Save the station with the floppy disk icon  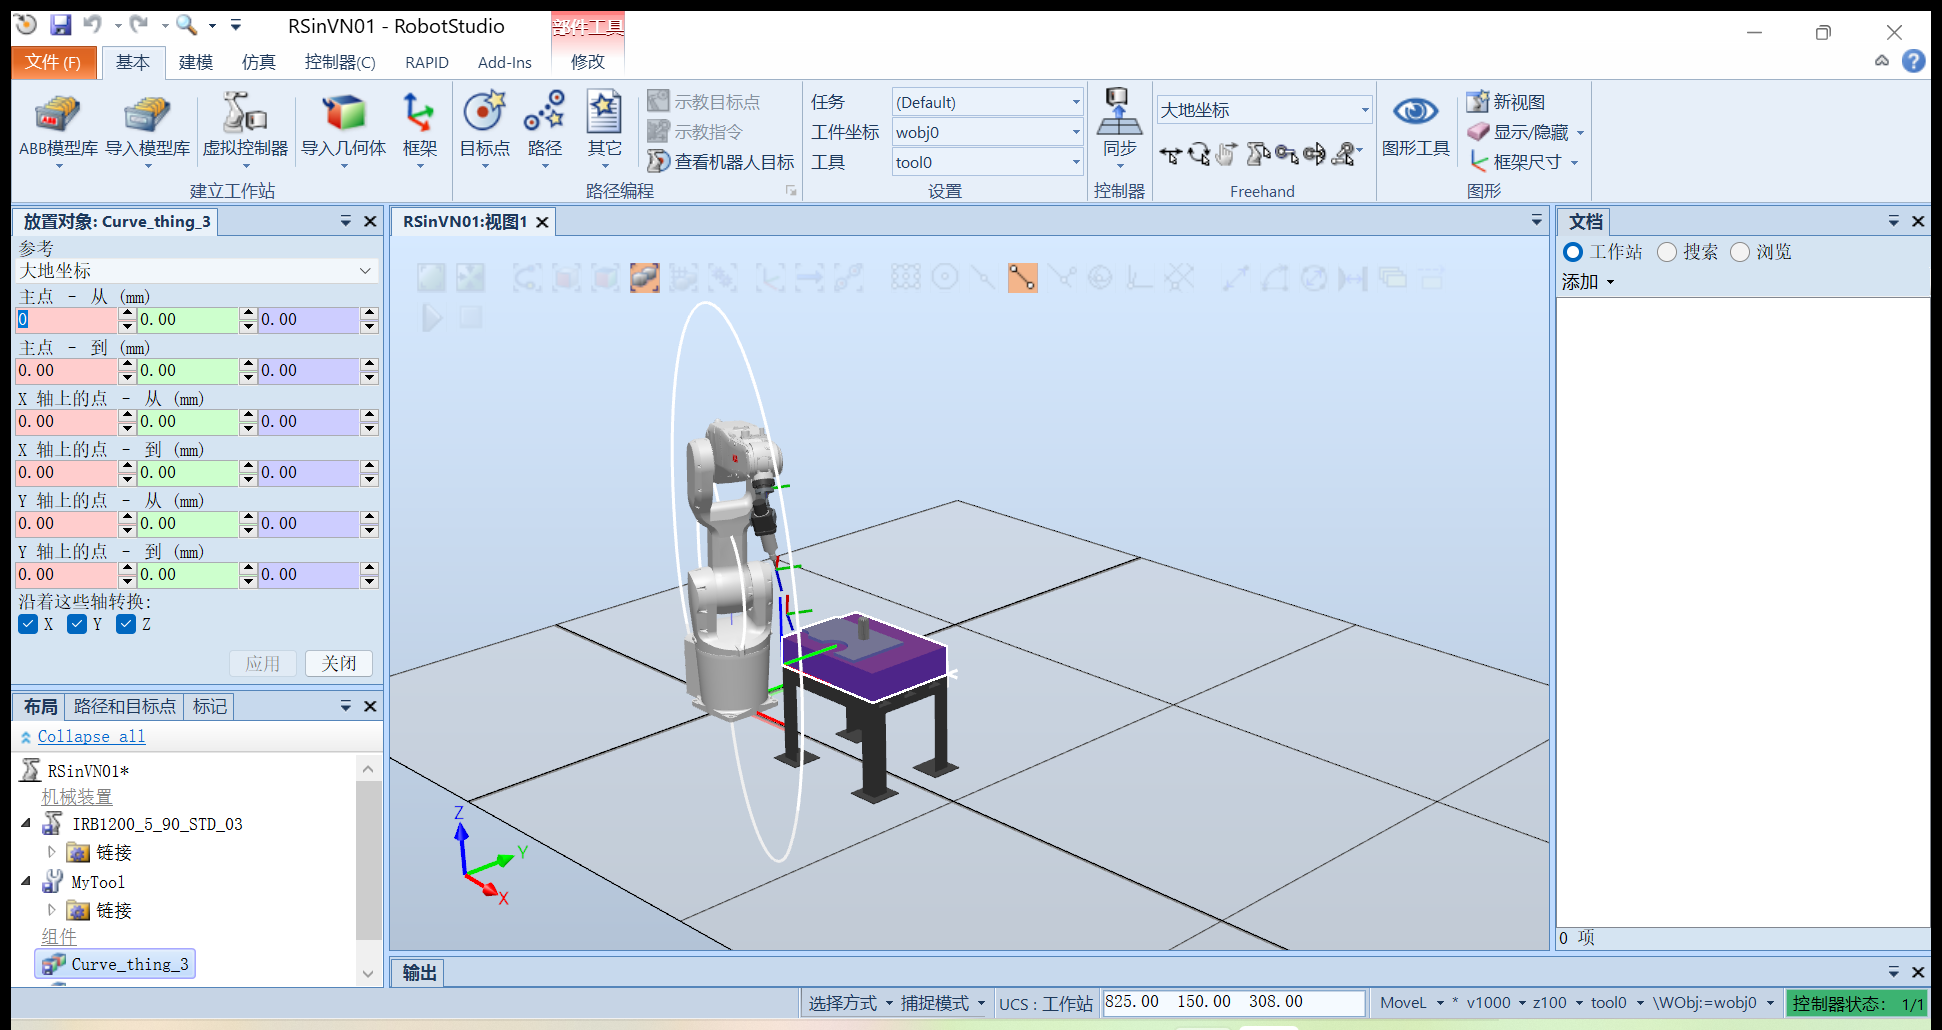pyautogui.click(x=61, y=25)
